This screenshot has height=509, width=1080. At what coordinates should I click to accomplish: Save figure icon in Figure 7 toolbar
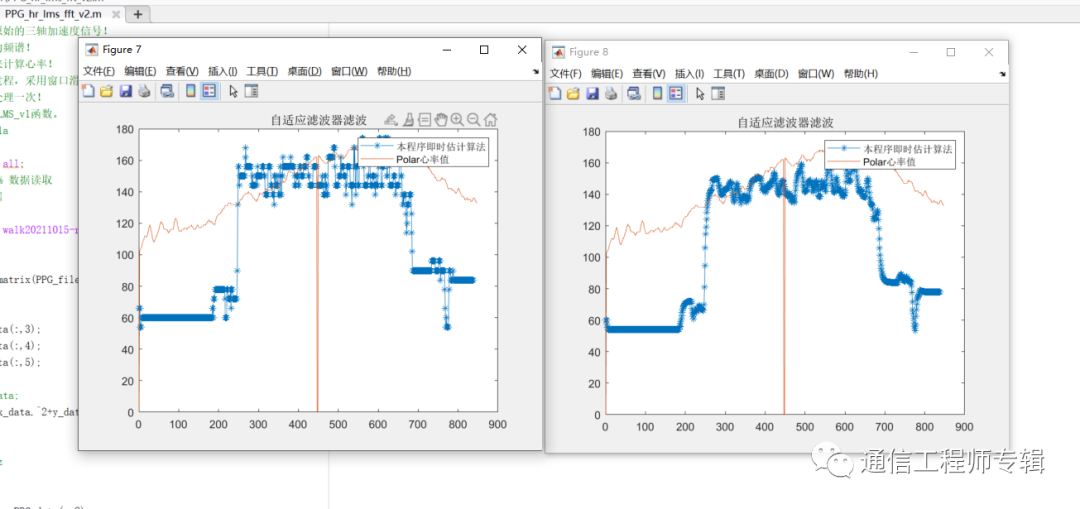click(x=125, y=91)
